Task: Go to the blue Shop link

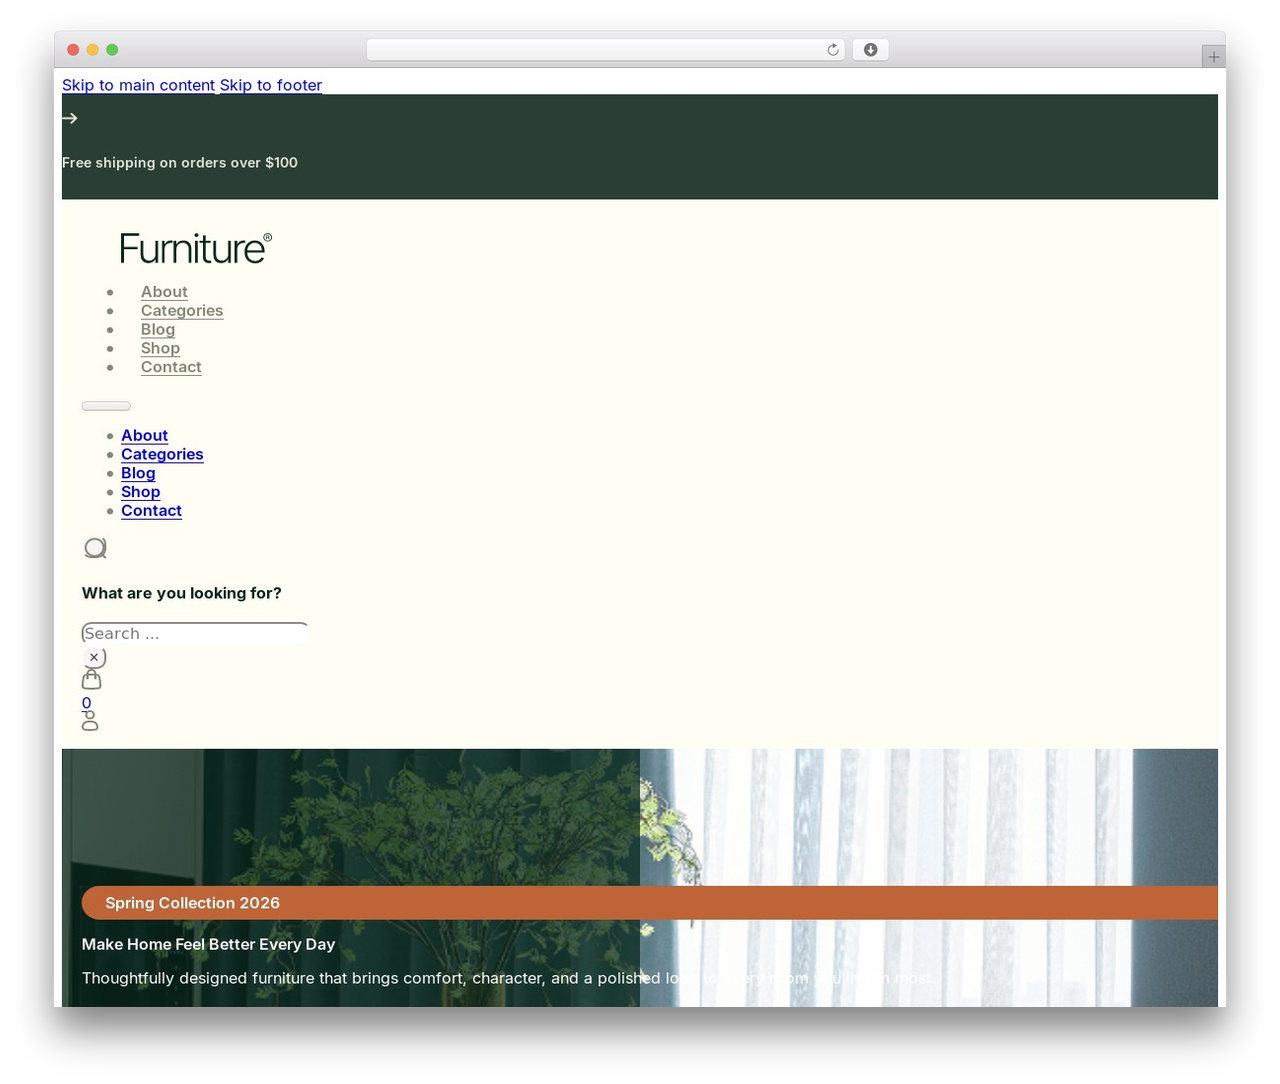Action: click(x=140, y=492)
